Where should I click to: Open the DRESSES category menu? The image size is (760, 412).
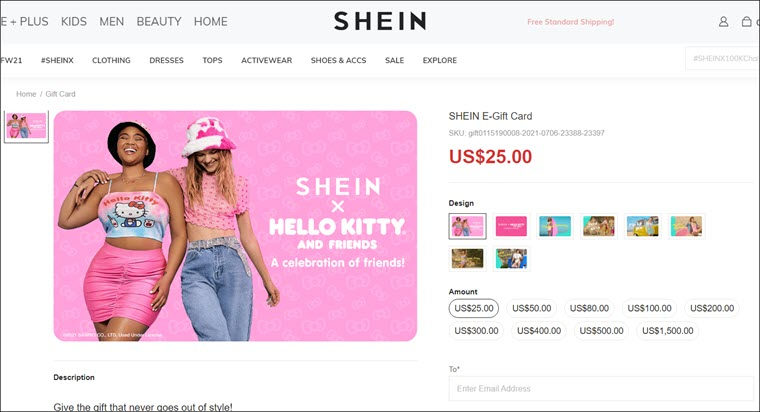click(x=166, y=60)
